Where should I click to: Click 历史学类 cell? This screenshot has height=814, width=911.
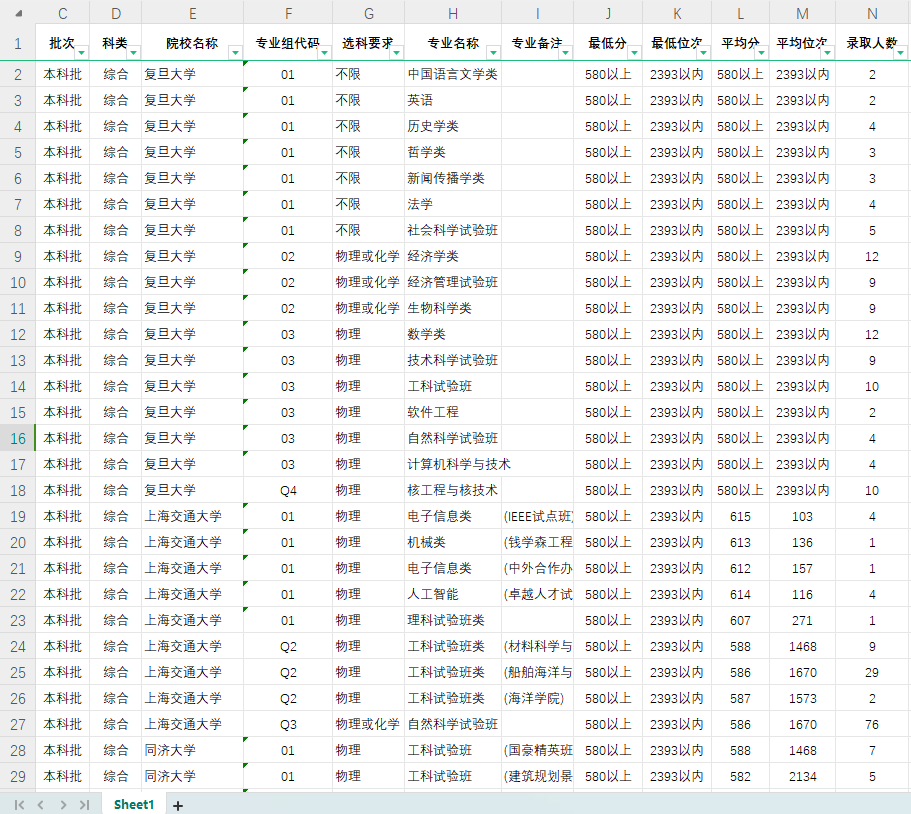tap(453, 126)
